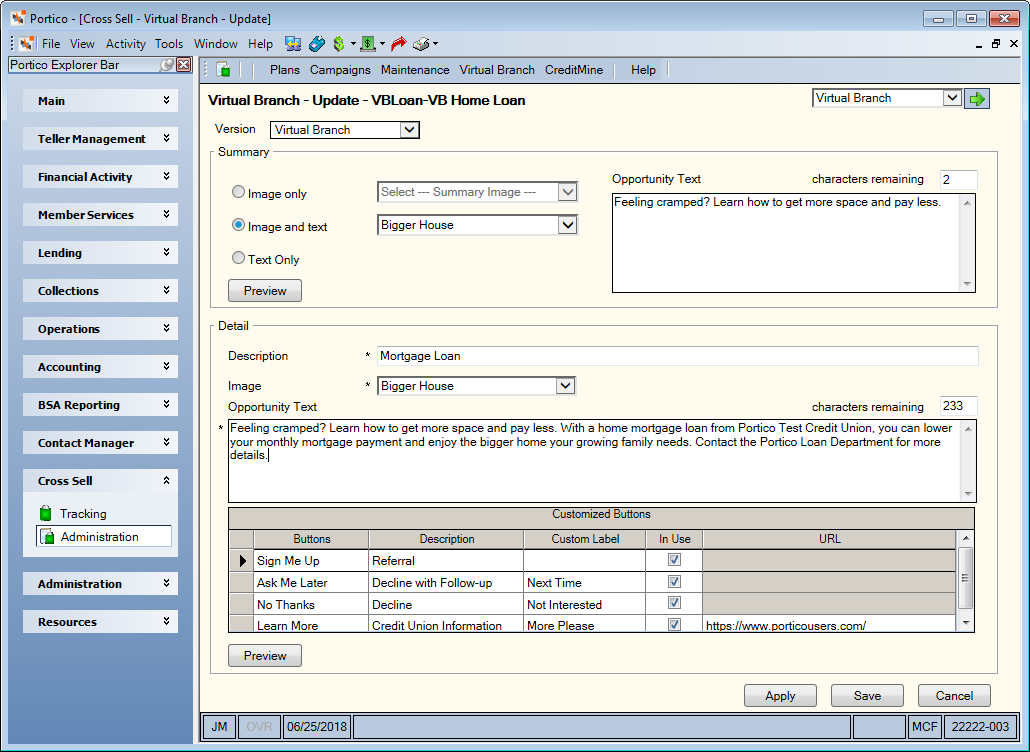Image resolution: width=1030 pixels, height=752 pixels.
Task: Open the Help menu in the menu bar
Action: (x=260, y=44)
